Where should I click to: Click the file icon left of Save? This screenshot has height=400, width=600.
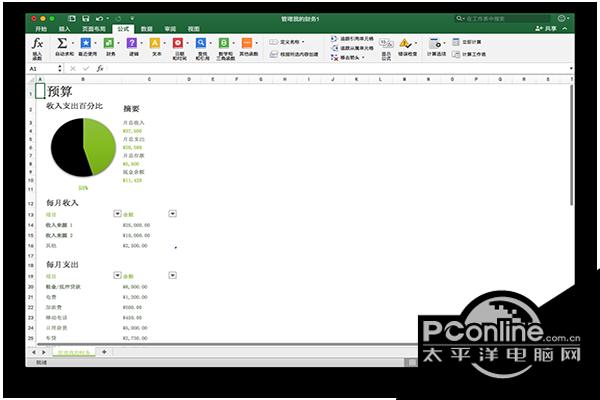[72, 18]
